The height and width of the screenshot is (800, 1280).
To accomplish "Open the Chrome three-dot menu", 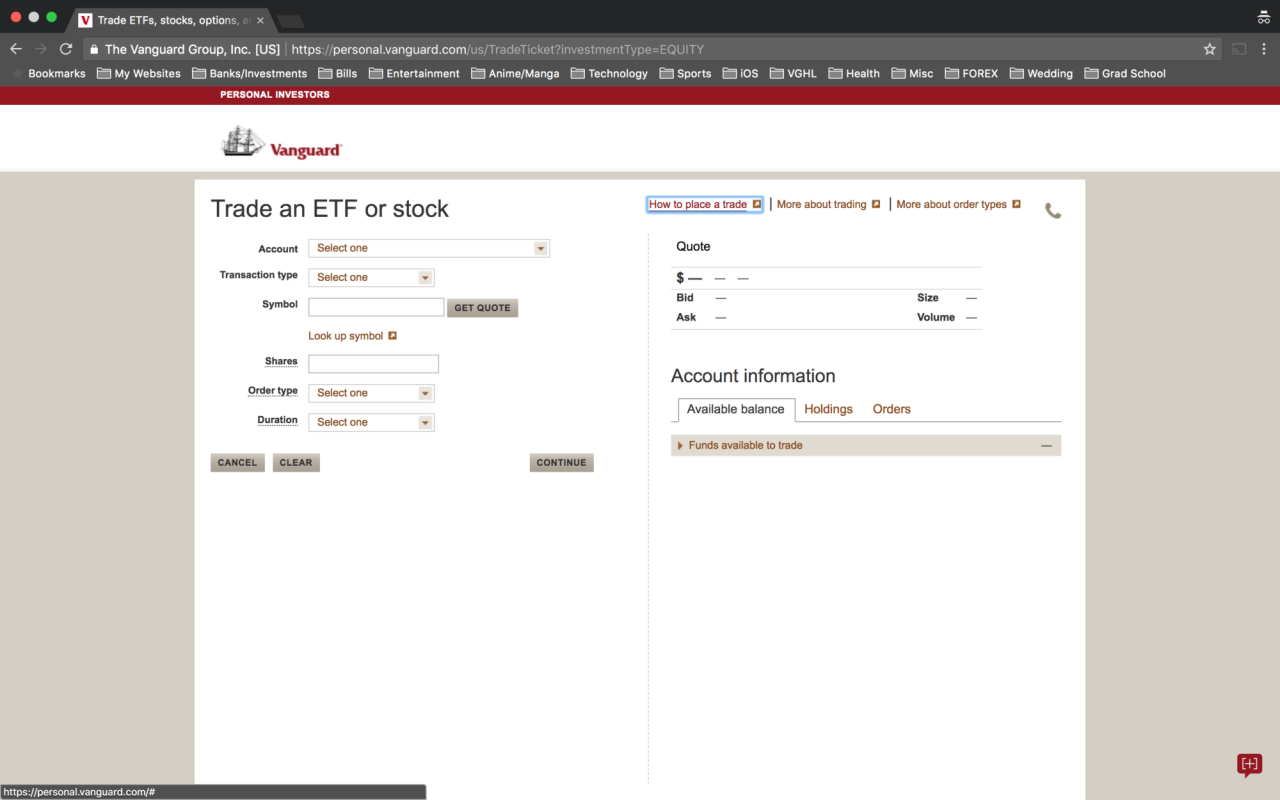I will click(x=1264, y=49).
